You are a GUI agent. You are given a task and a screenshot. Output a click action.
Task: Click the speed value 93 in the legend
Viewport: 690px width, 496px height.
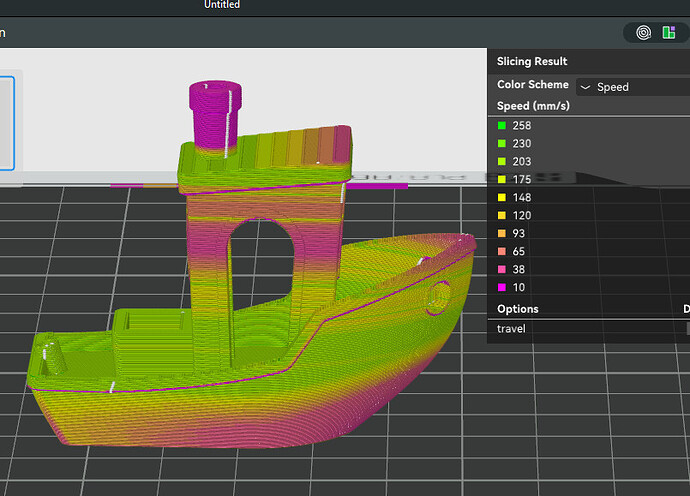click(518, 233)
